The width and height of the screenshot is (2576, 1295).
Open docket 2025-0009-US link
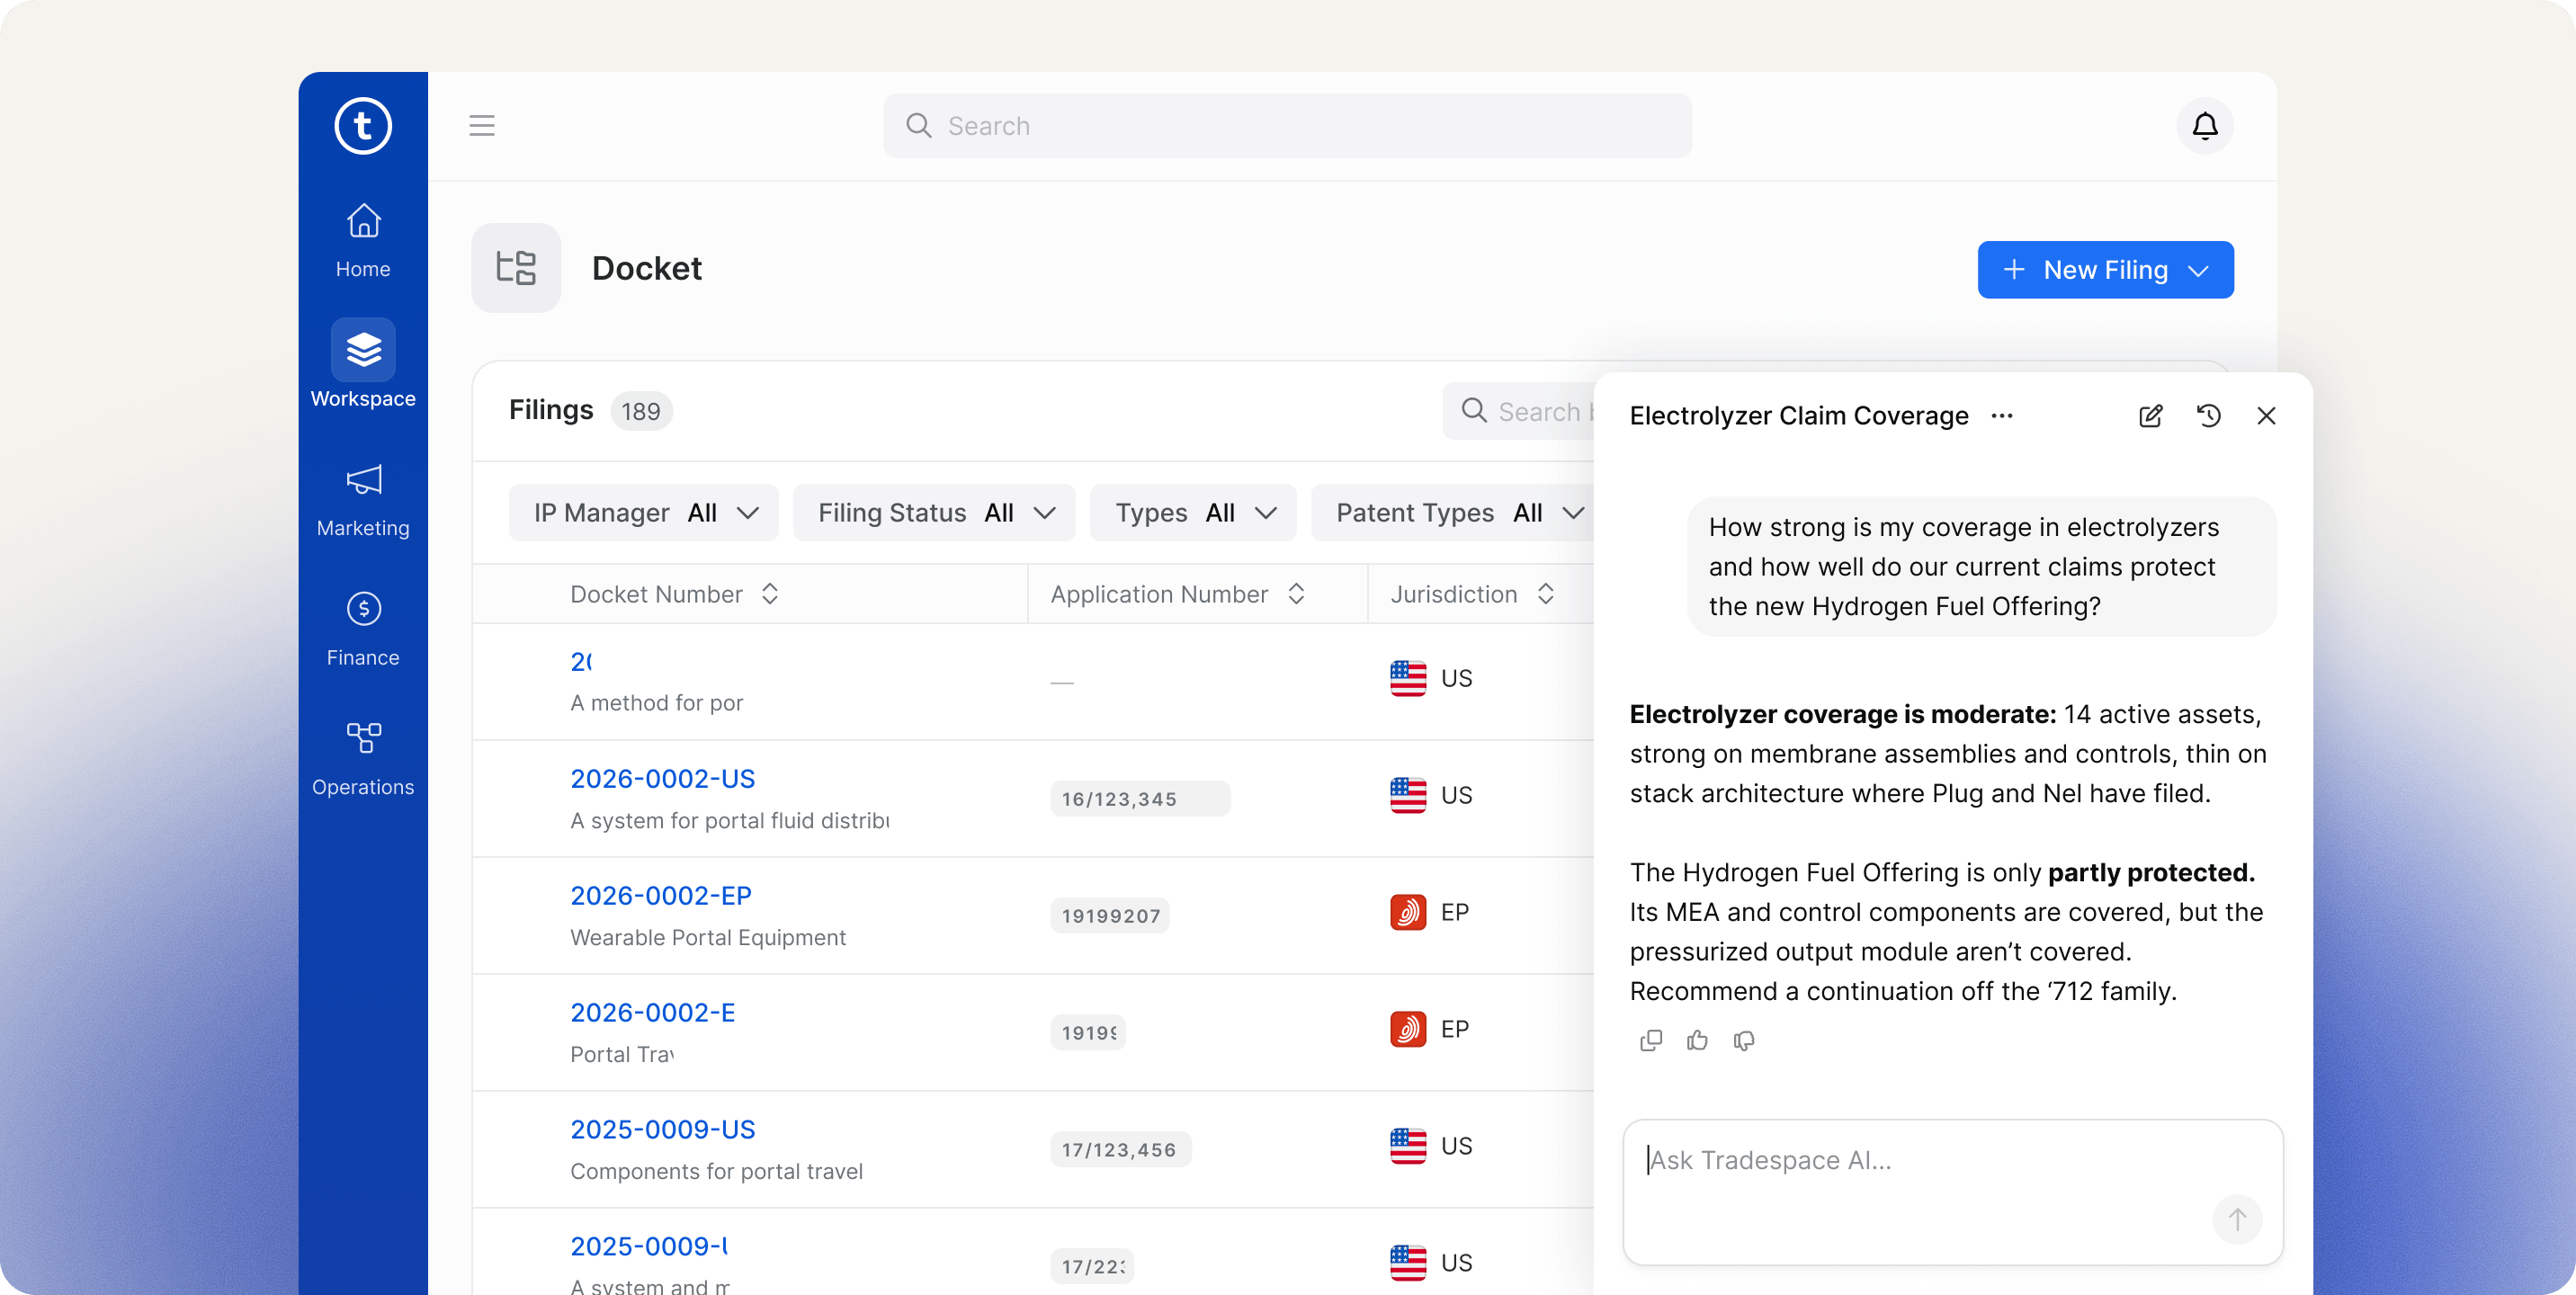662,1130
